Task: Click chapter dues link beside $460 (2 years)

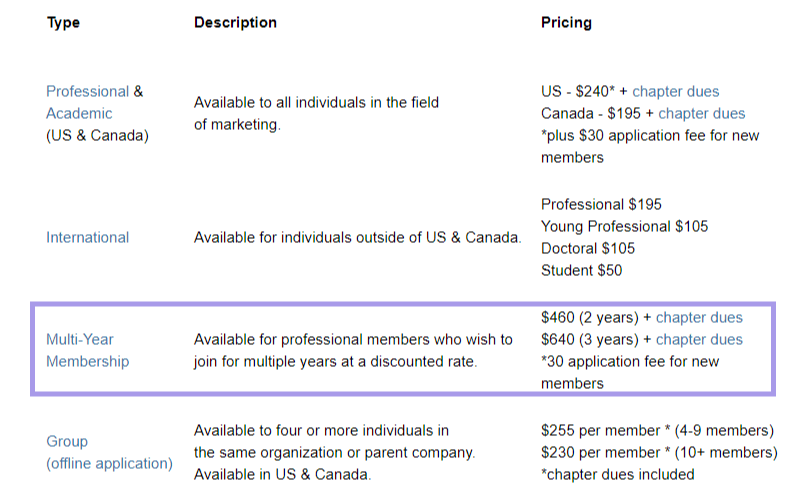Action: [699, 317]
